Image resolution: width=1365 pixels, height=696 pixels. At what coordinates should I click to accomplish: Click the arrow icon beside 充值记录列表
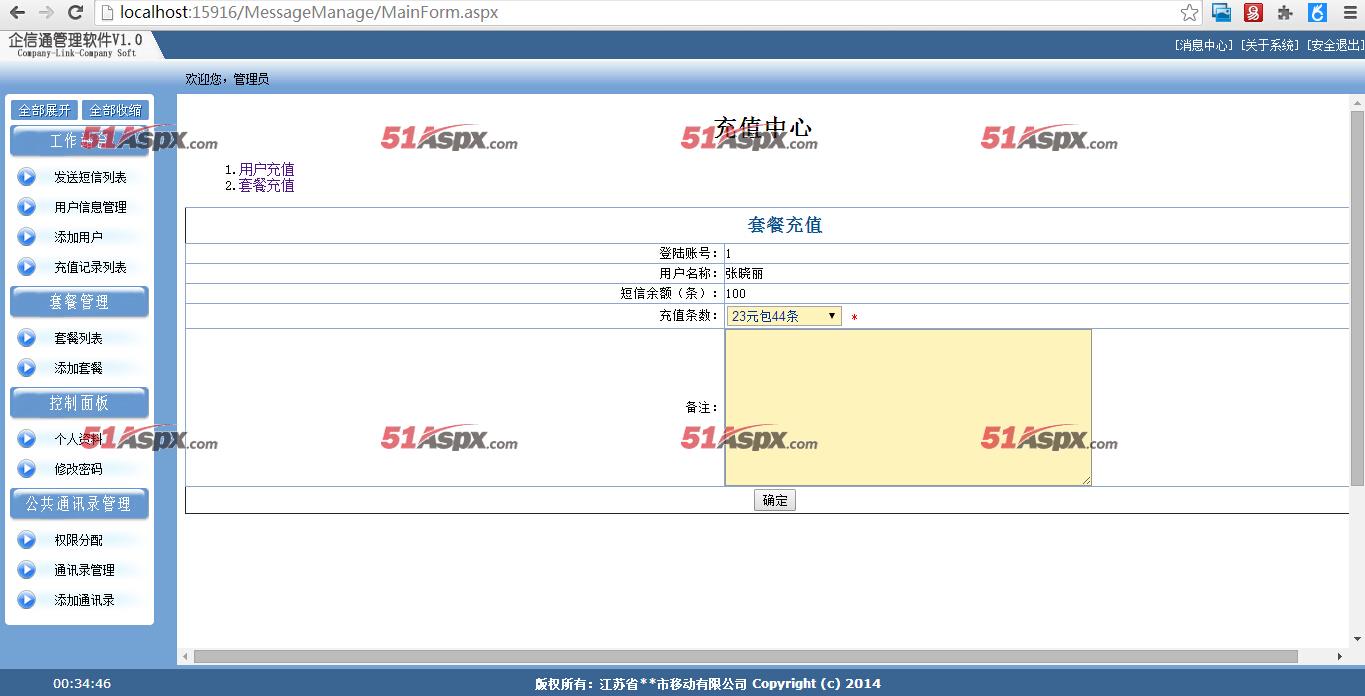[27, 267]
